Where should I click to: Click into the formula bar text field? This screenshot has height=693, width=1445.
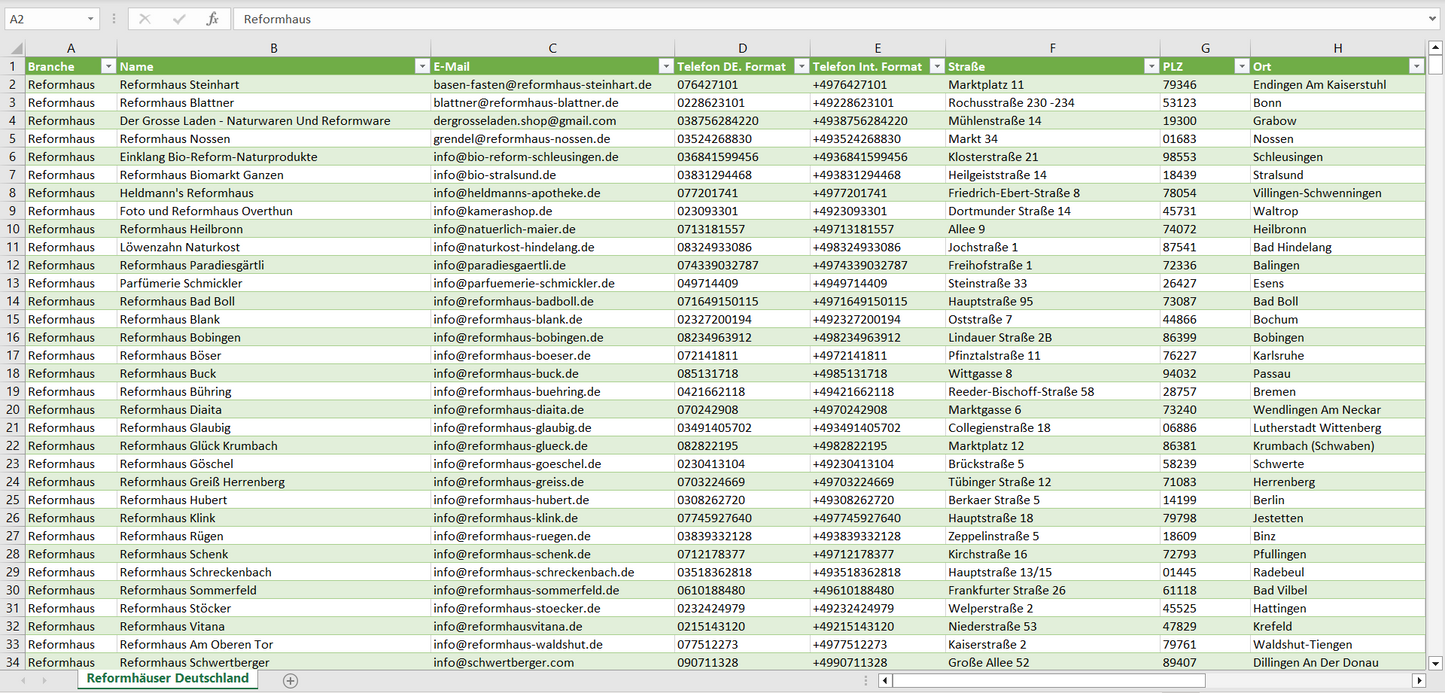coord(800,19)
